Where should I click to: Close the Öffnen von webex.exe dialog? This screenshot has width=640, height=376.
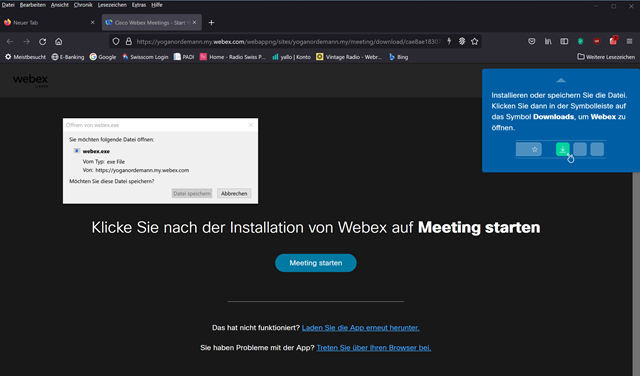pos(251,125)
